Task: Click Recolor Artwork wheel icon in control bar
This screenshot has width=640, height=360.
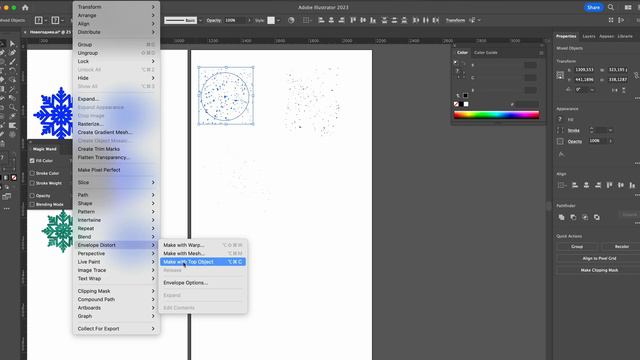Action: point(291,20)
